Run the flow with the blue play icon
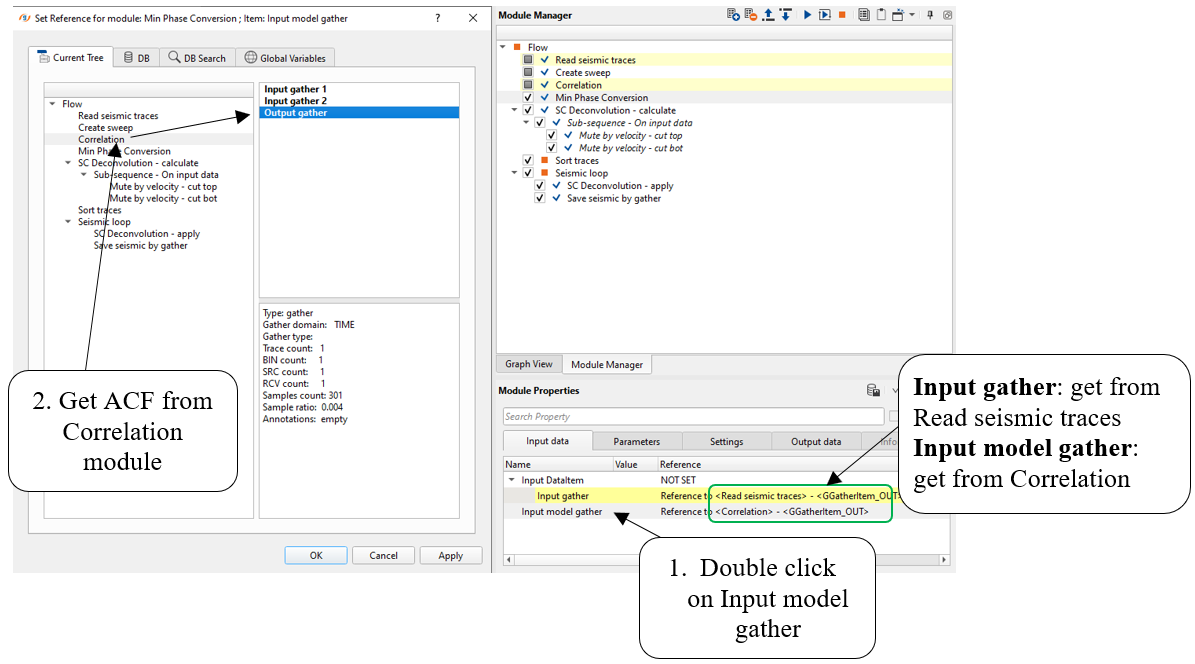The width and height of the screenshot is (1195, 664). [x=807, y=15]
